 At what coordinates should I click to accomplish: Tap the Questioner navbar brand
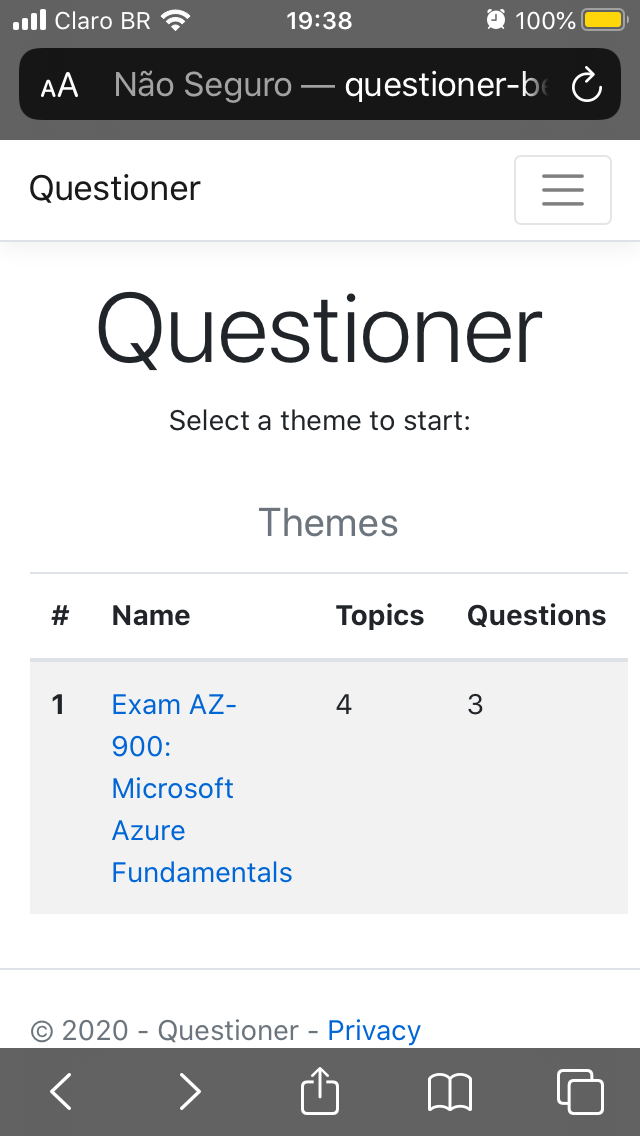point(115,188)
